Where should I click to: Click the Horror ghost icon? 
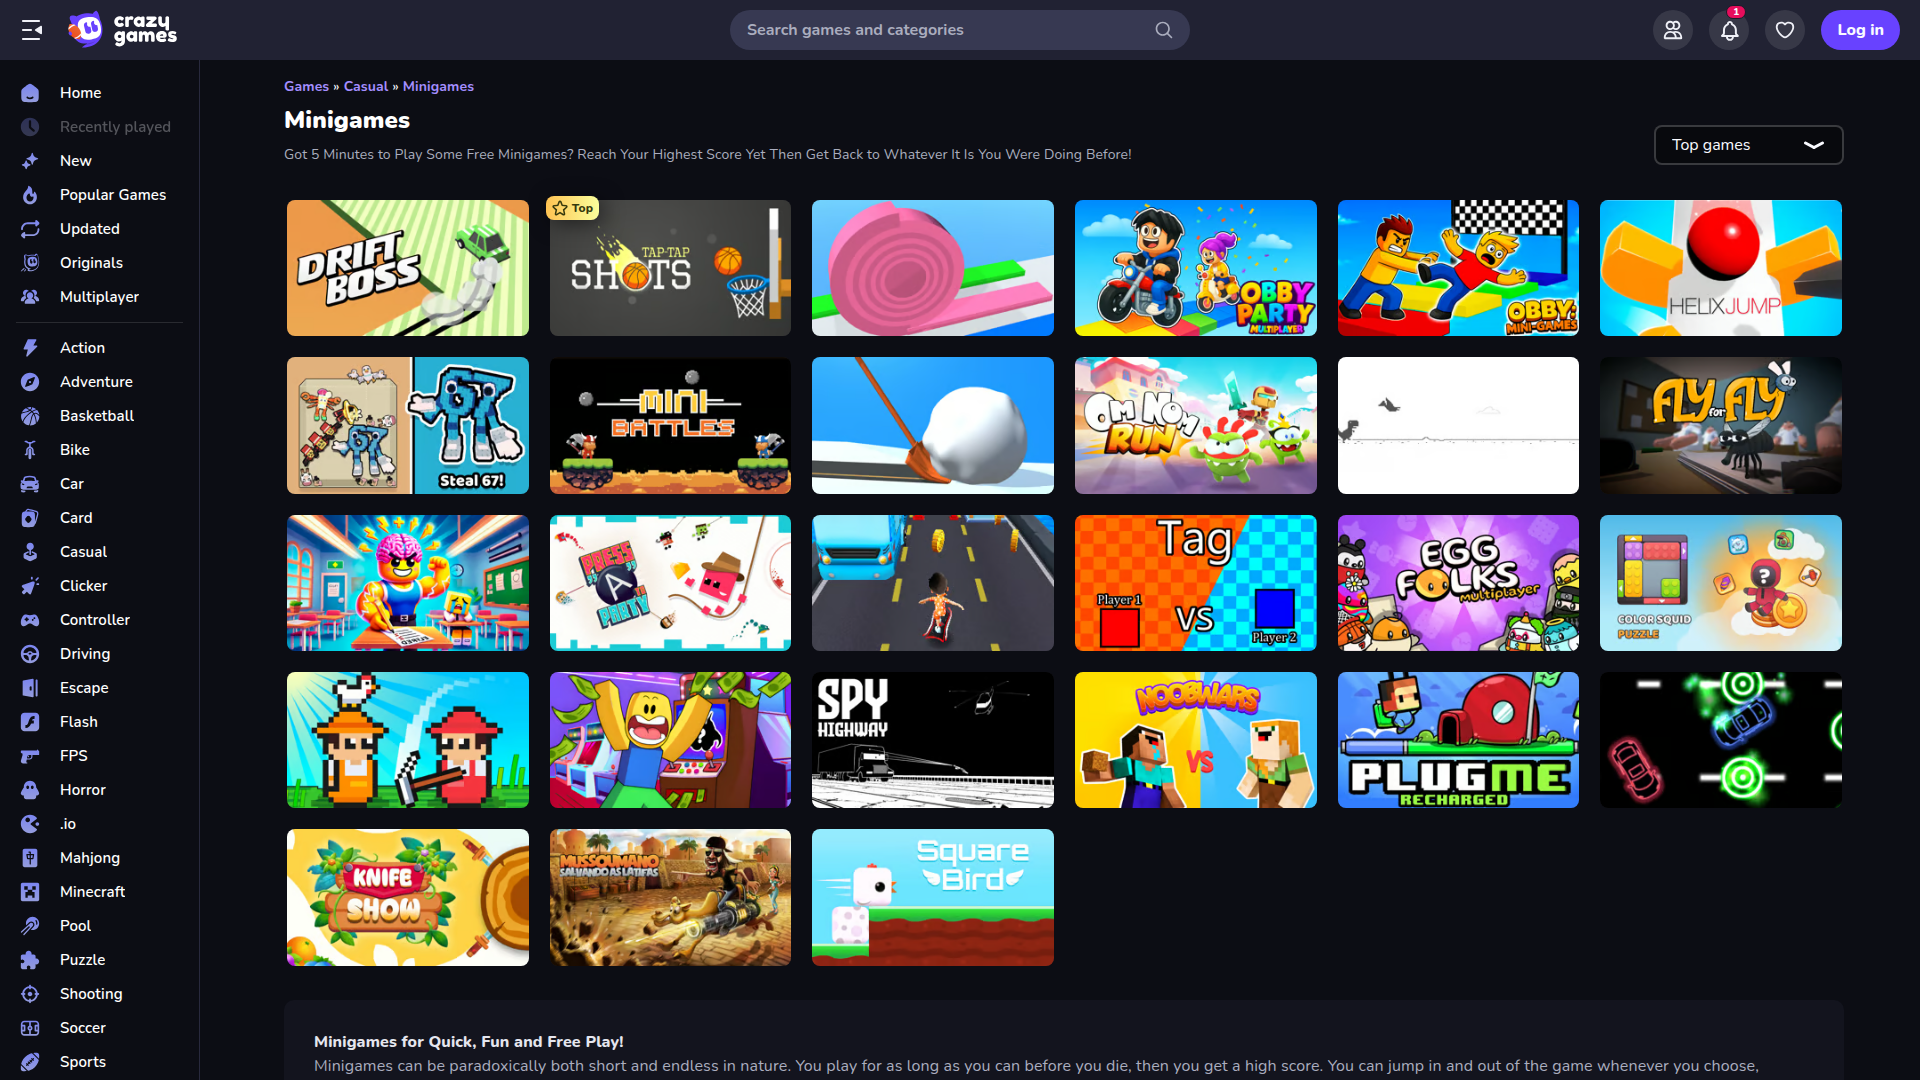[x=30, y=790]
